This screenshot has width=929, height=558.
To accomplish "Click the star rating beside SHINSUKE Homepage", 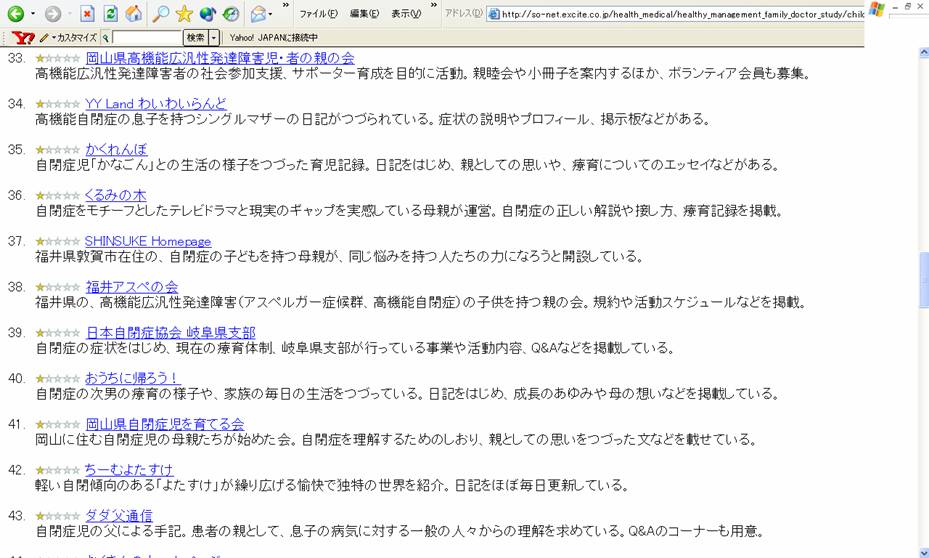I will point(57,241).
